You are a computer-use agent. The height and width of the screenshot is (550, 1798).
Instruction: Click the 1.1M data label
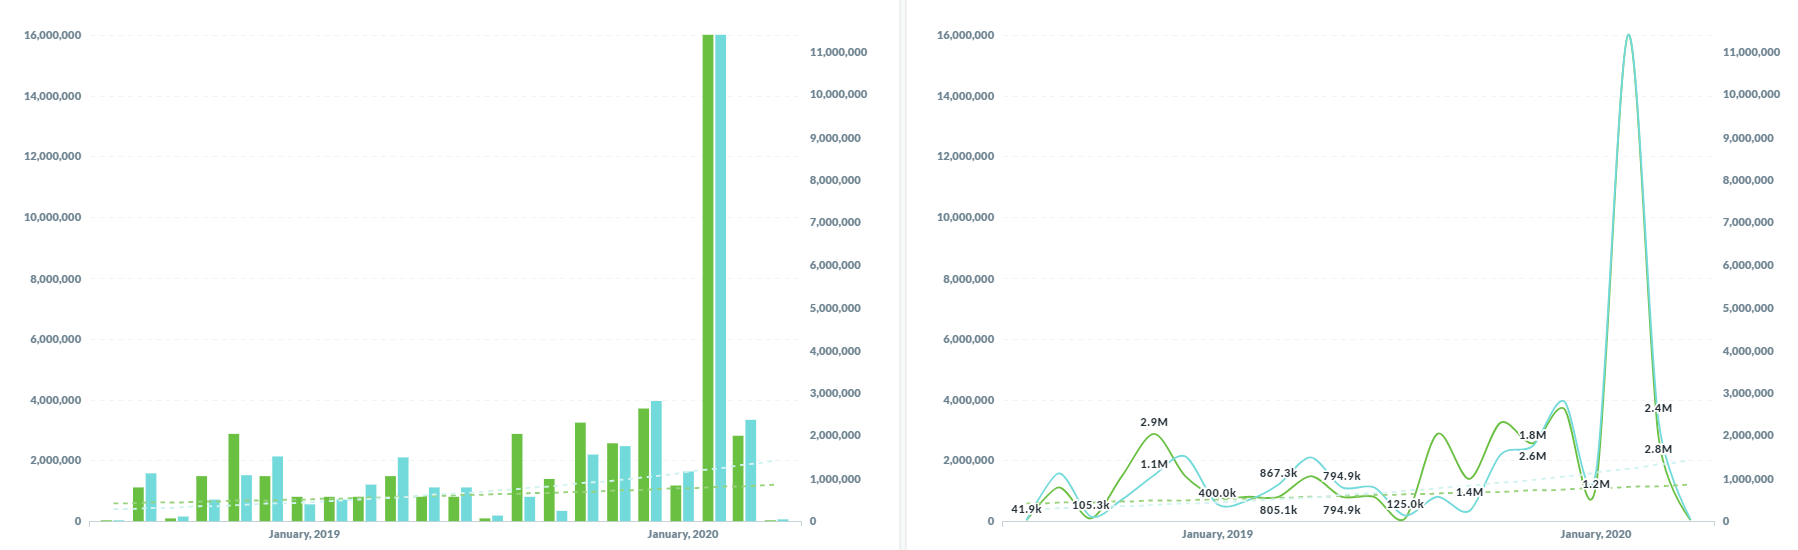pyautogui.click(x=1154, y=464)
